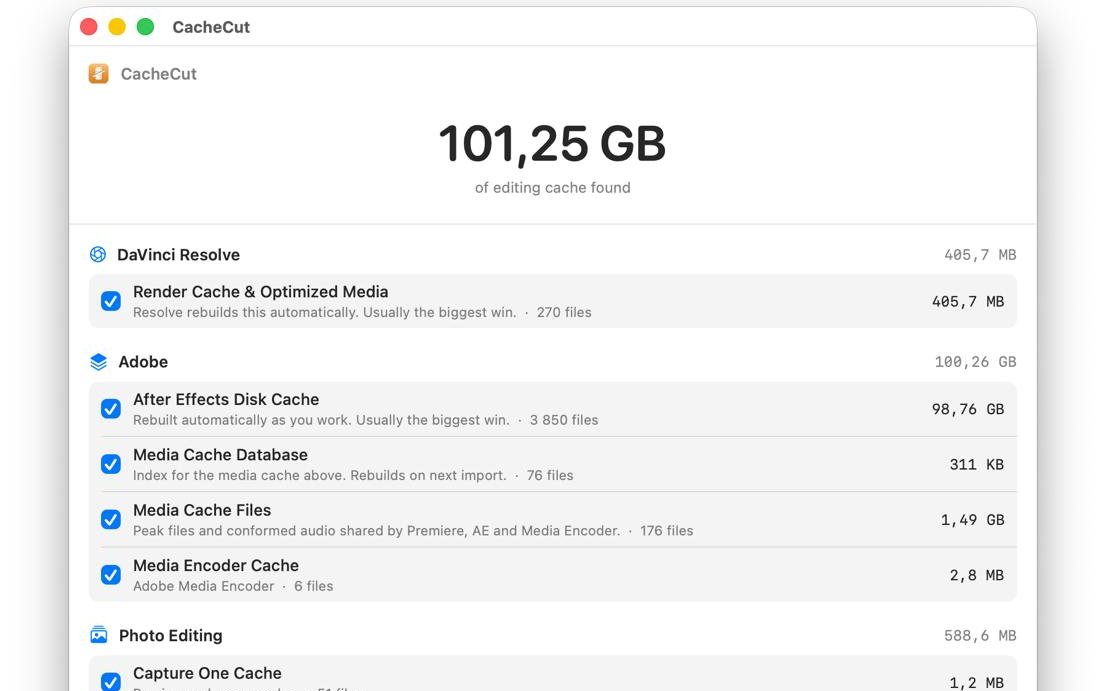Toggle the Media Cache Database checkbox
Screen dimensions: 1106x691
(x=111, y=464)
